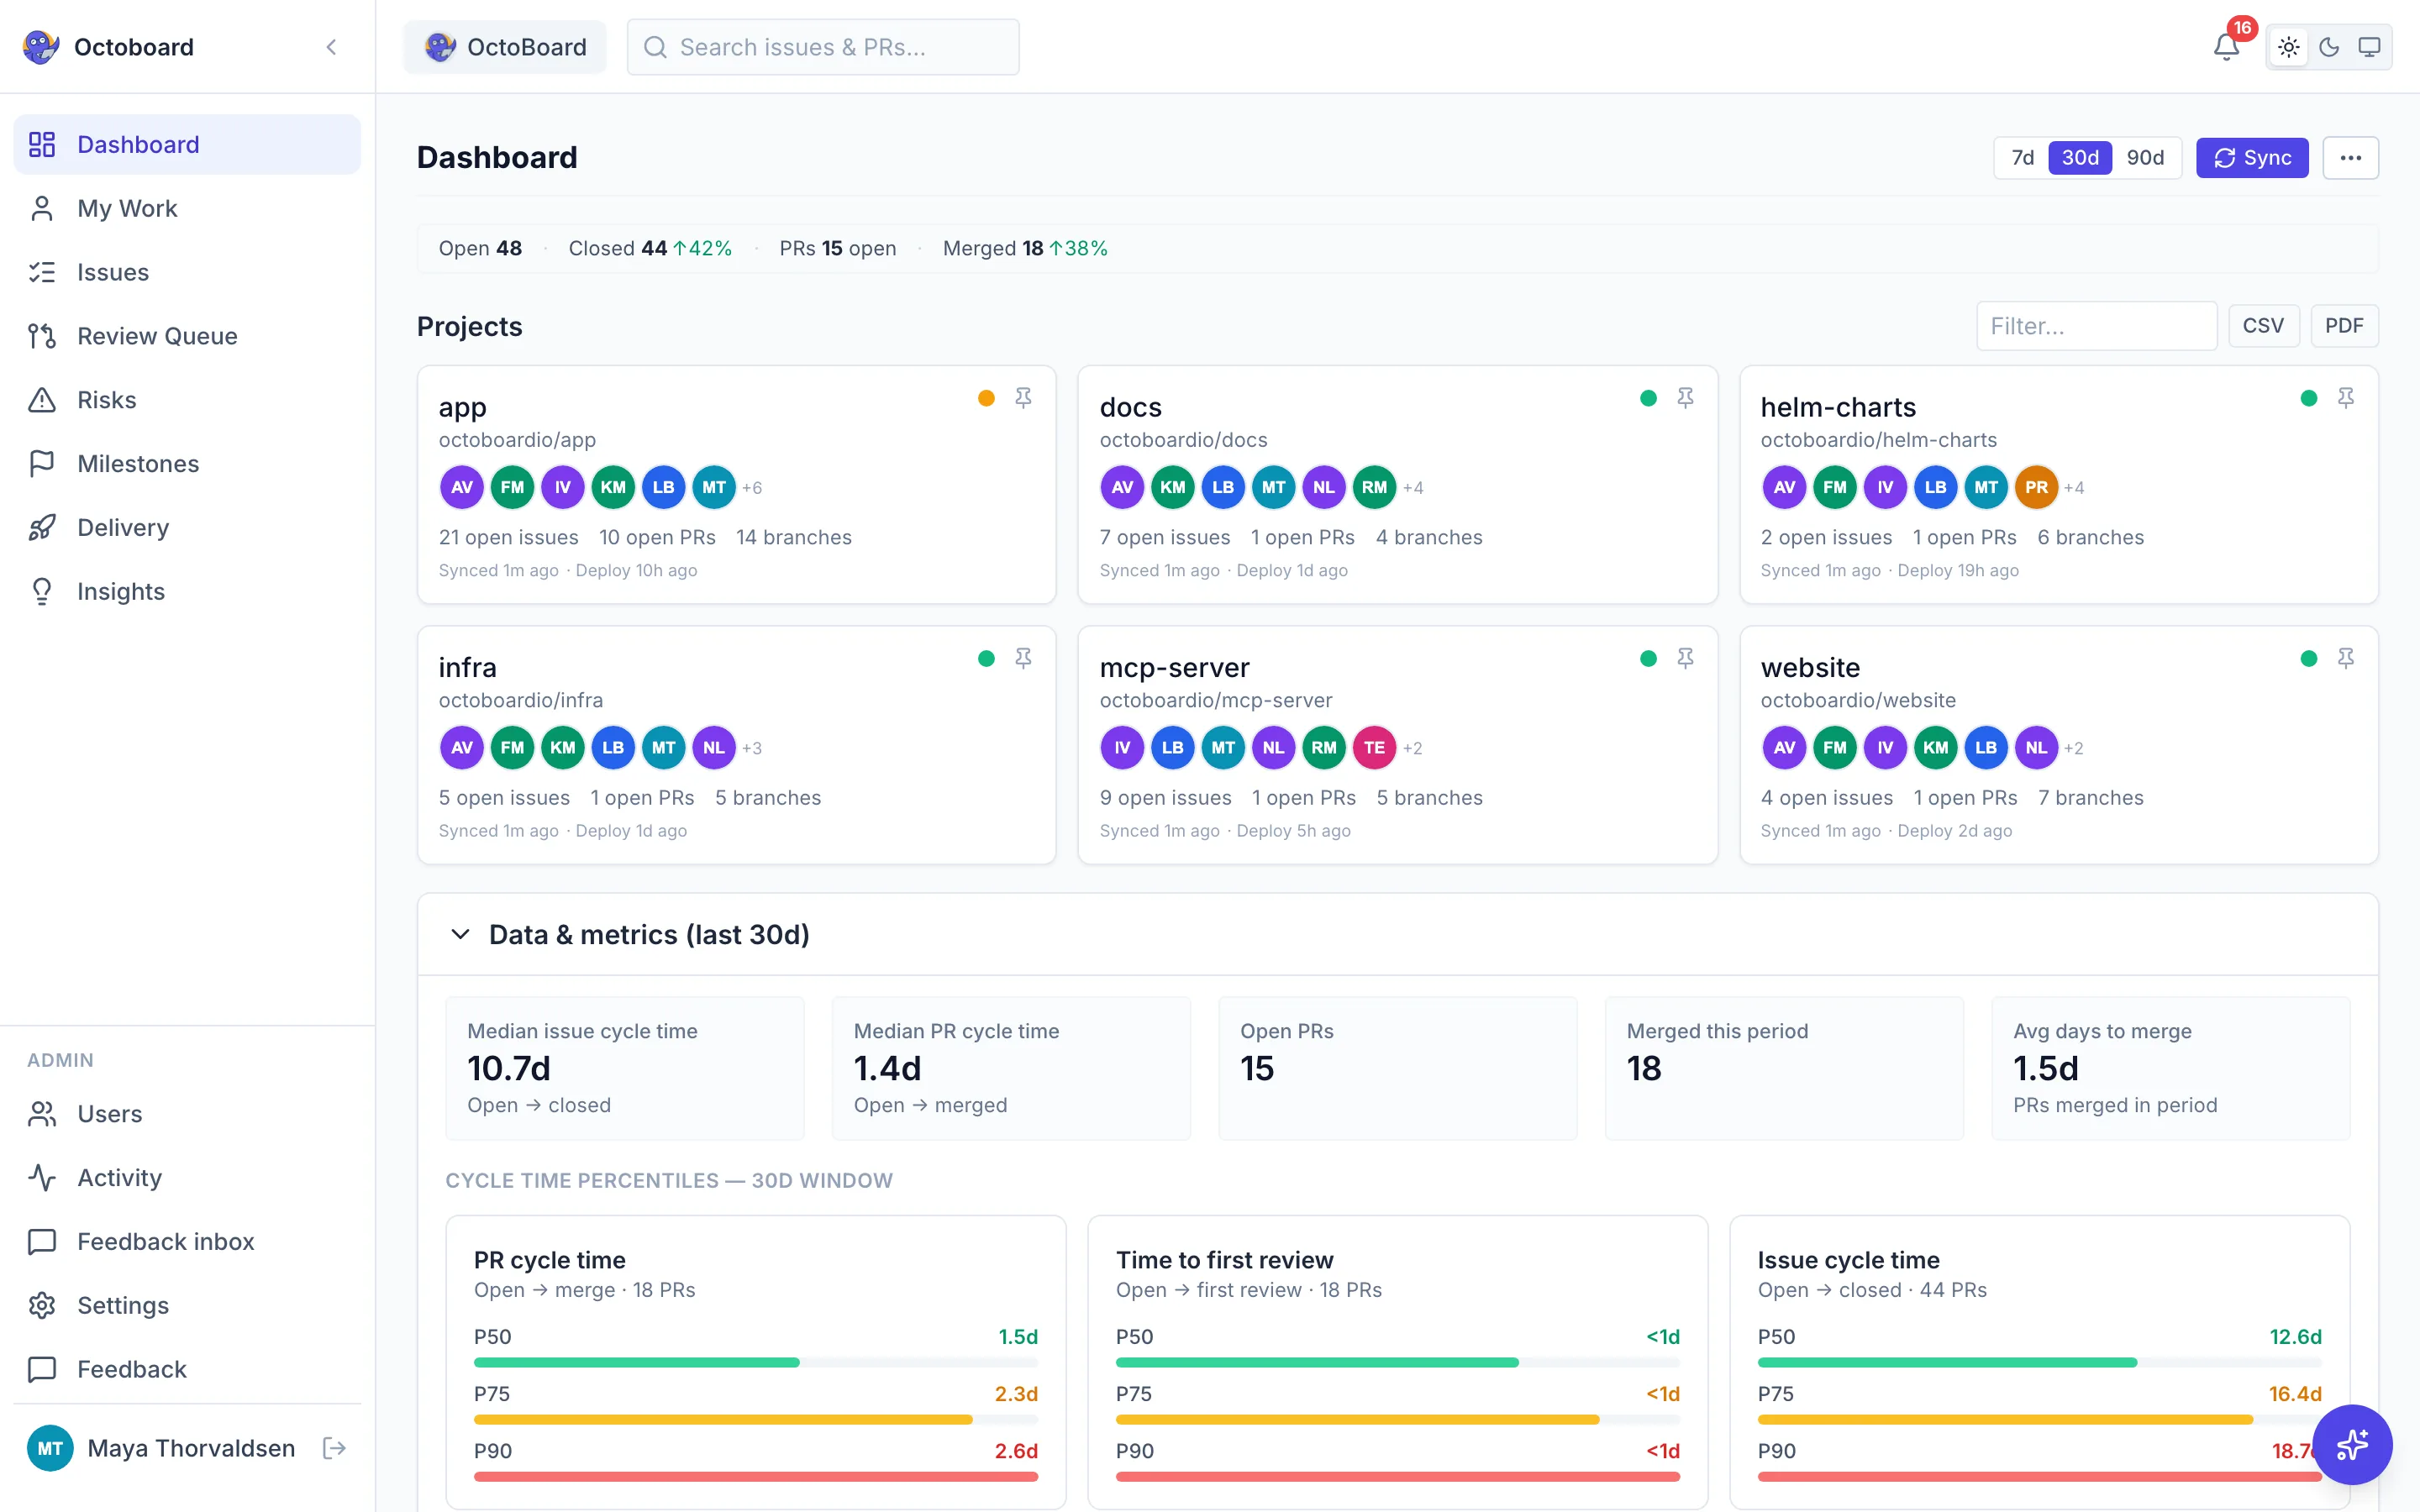Collapse the sidebar with the chevron
Screen dimensions: 2420x1512
pos(331,47)
